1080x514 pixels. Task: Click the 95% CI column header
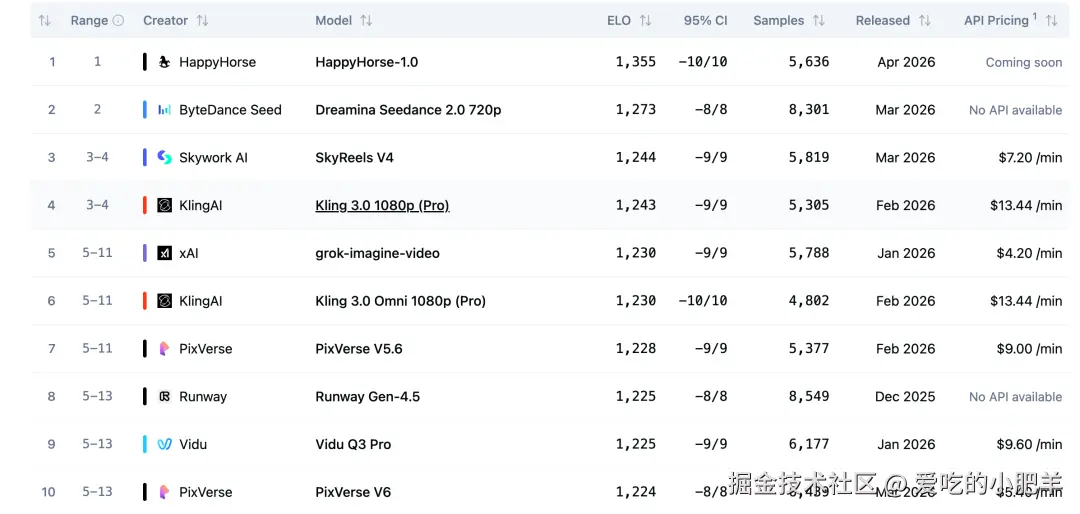[x=706, y=20]
